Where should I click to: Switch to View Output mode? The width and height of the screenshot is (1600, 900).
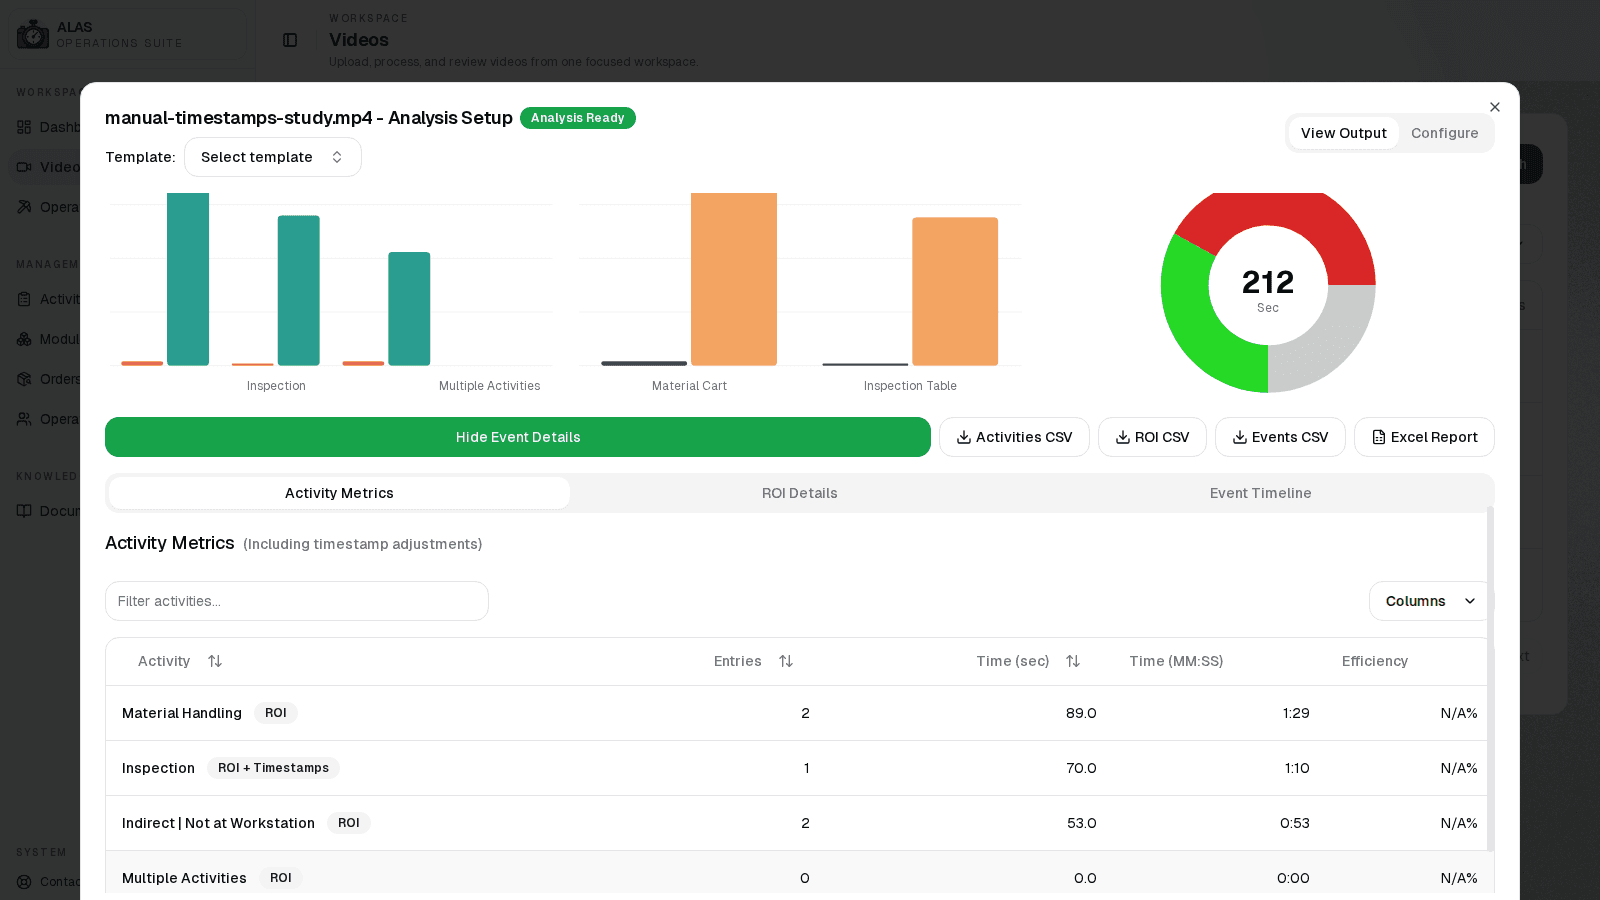pyautogui.click(x=1343, y=133)
